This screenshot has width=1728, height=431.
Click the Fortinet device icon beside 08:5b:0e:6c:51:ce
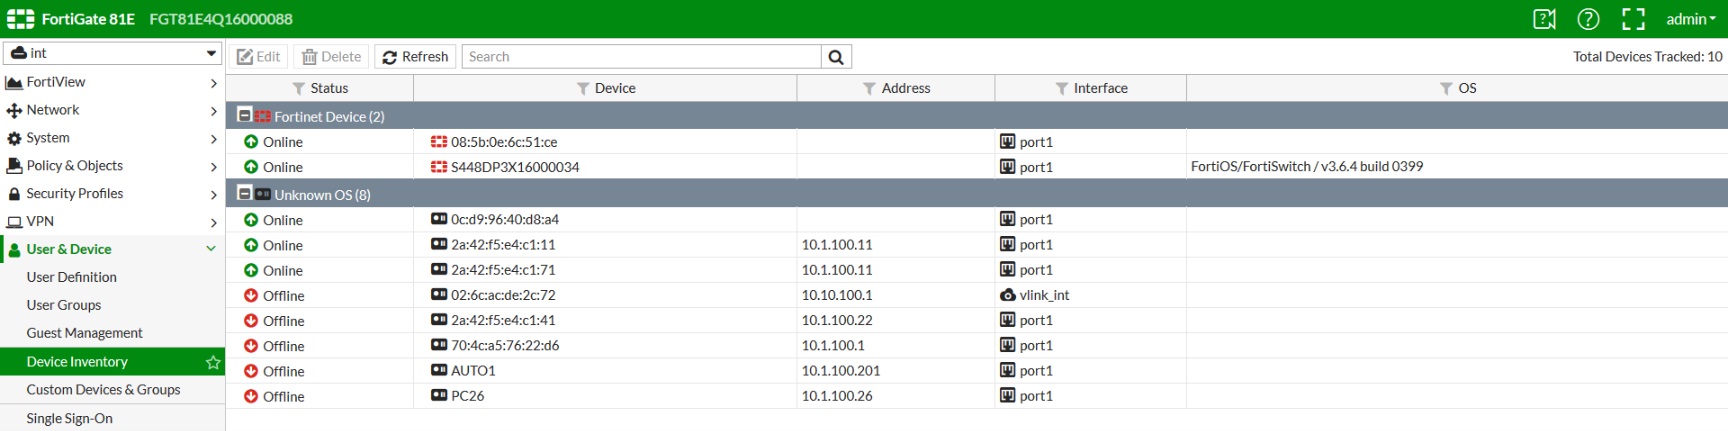coord(439,142)
